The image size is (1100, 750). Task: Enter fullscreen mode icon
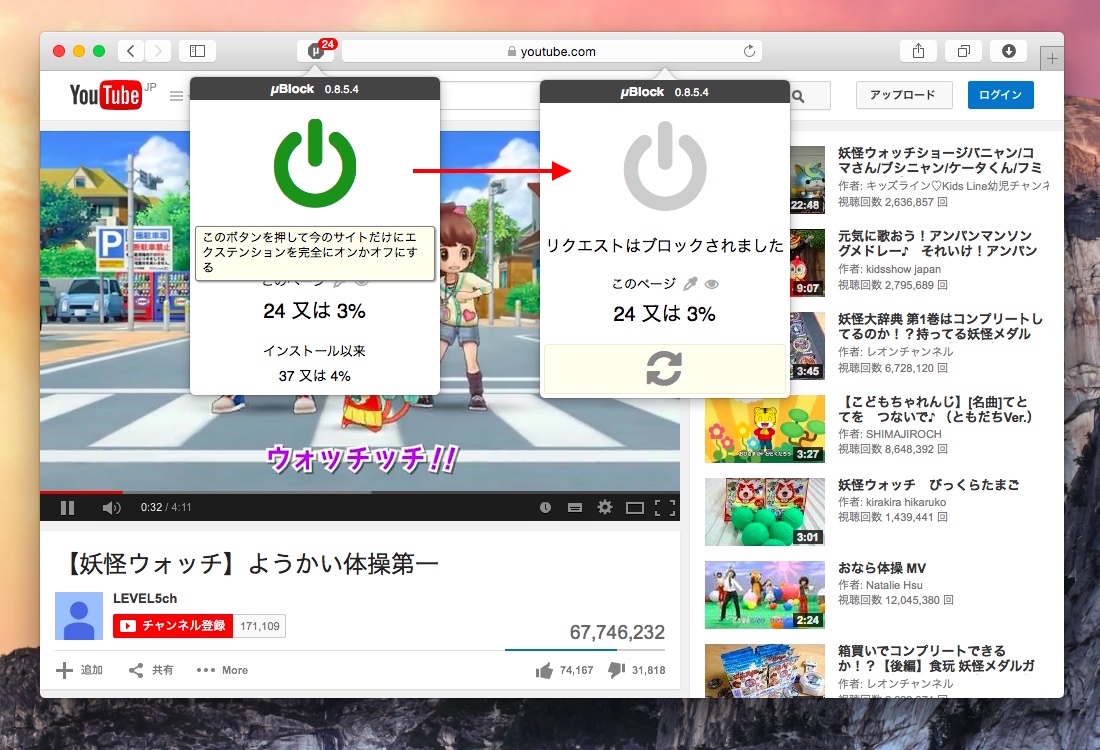click(664, 507)
